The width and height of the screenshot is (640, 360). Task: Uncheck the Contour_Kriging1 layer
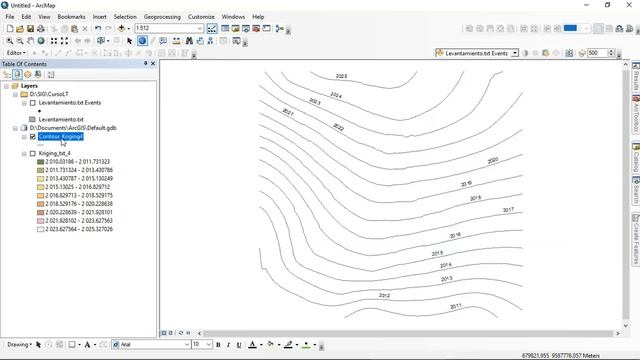[33, 137]
